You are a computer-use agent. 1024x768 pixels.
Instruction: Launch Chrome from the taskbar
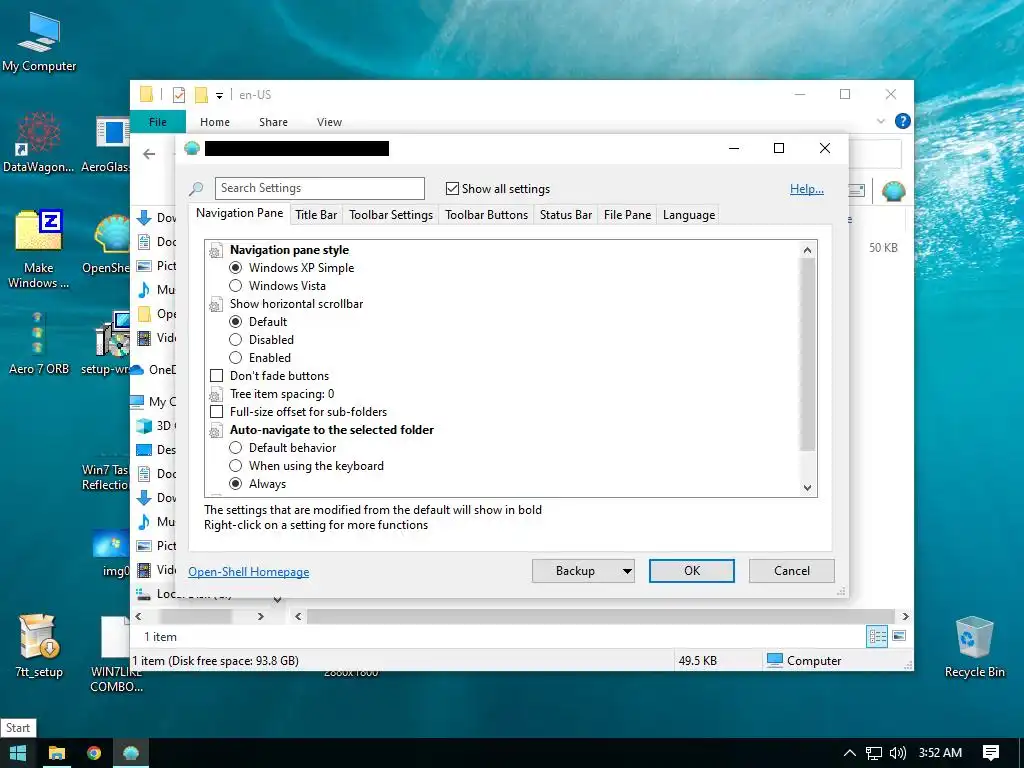point(94,753)
